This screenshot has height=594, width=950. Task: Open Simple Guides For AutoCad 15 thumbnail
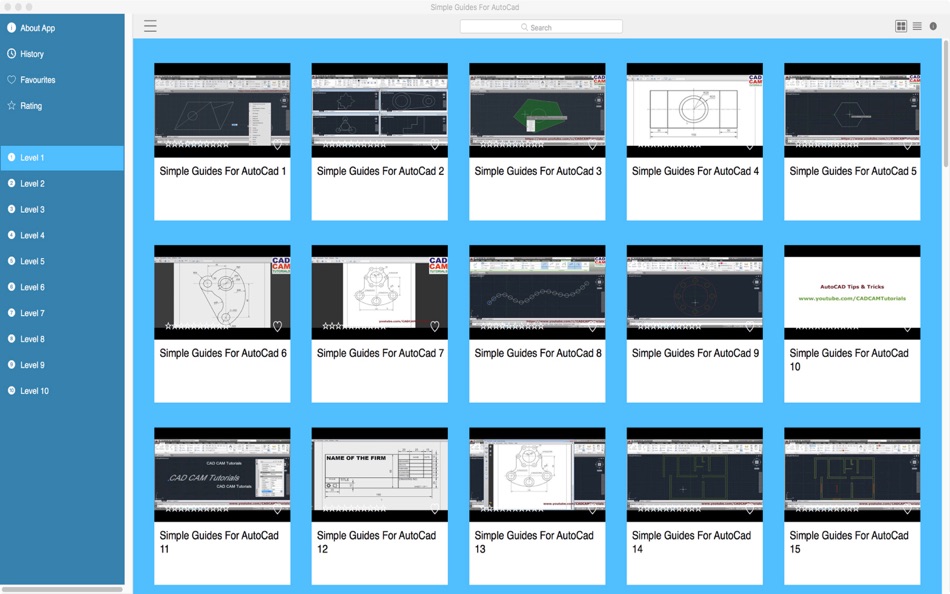tap(852, 475)
